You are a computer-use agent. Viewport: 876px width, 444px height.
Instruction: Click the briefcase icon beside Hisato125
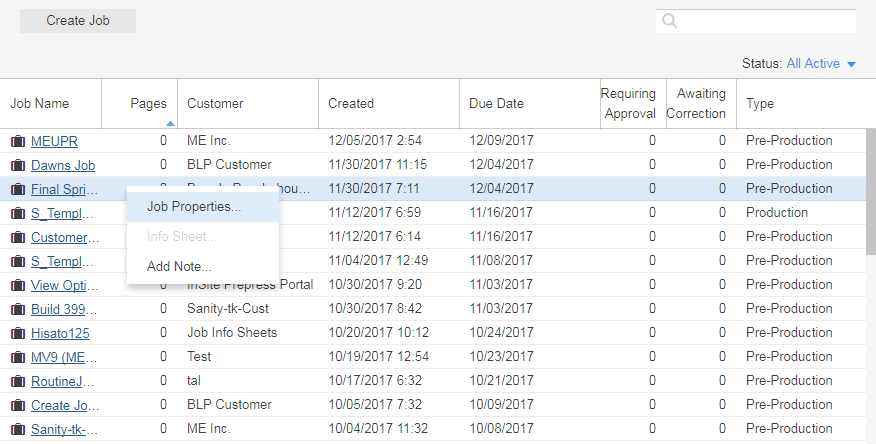coord(17,333)
